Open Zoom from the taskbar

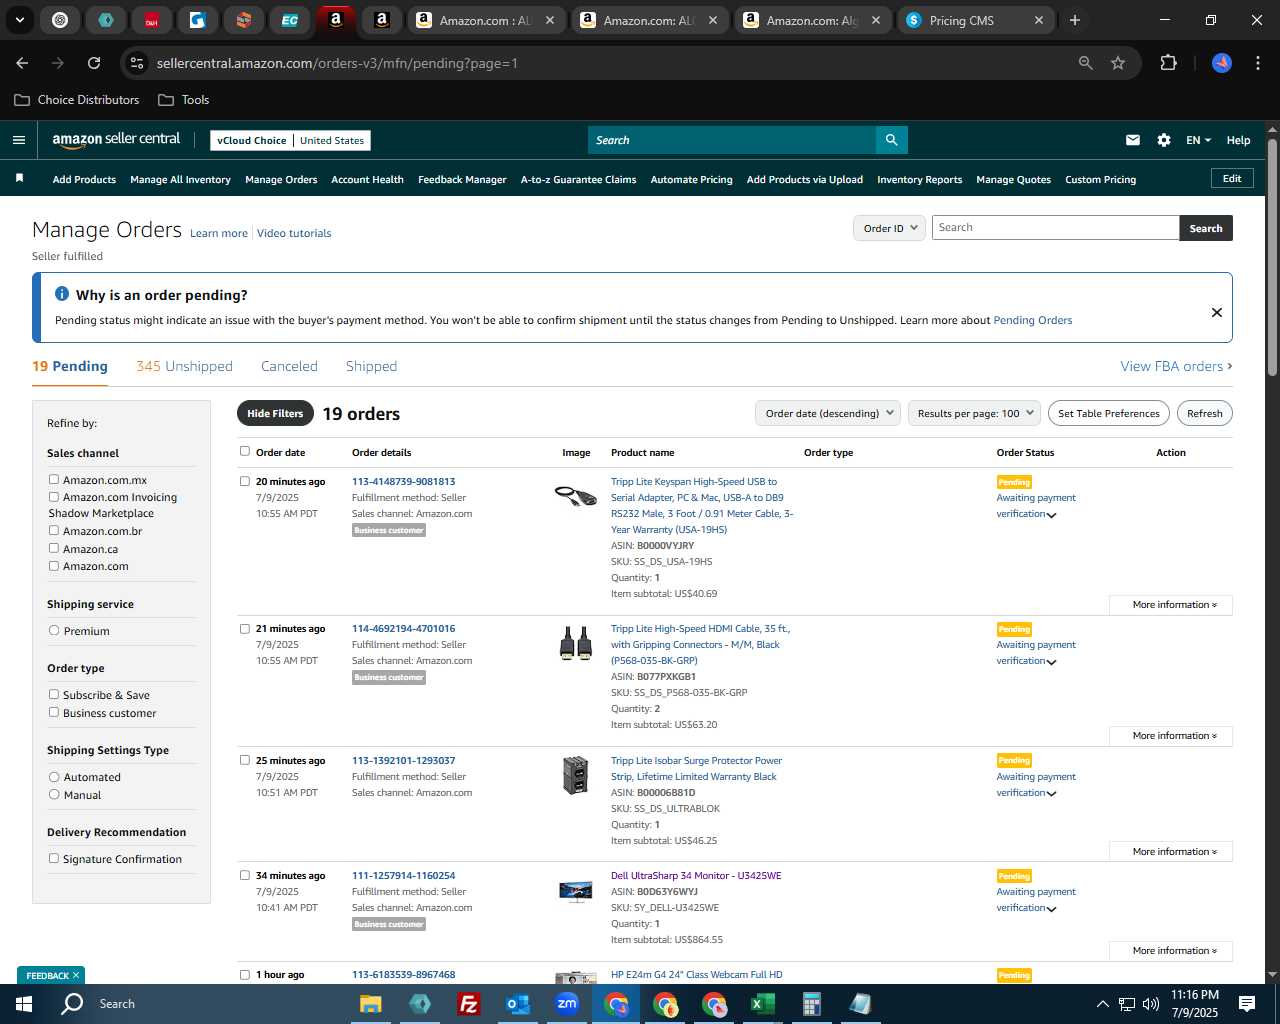[x=567, y=1004]
